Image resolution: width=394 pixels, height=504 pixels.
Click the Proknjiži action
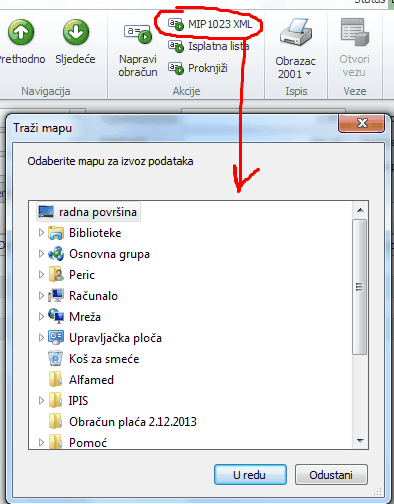click(x=198, y=68)
